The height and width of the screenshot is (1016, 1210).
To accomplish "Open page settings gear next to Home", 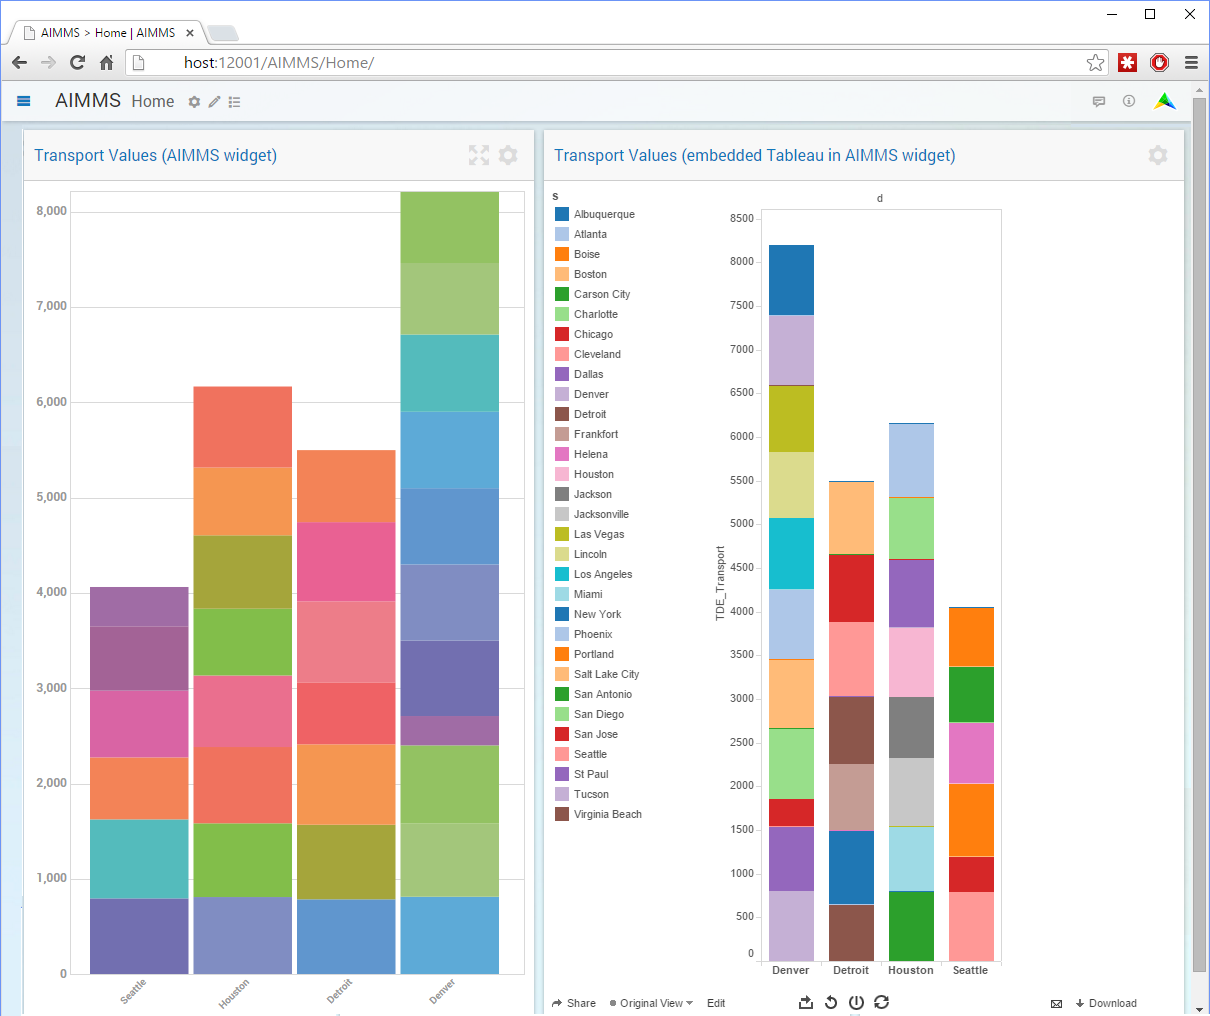I will tap(194, 102).
